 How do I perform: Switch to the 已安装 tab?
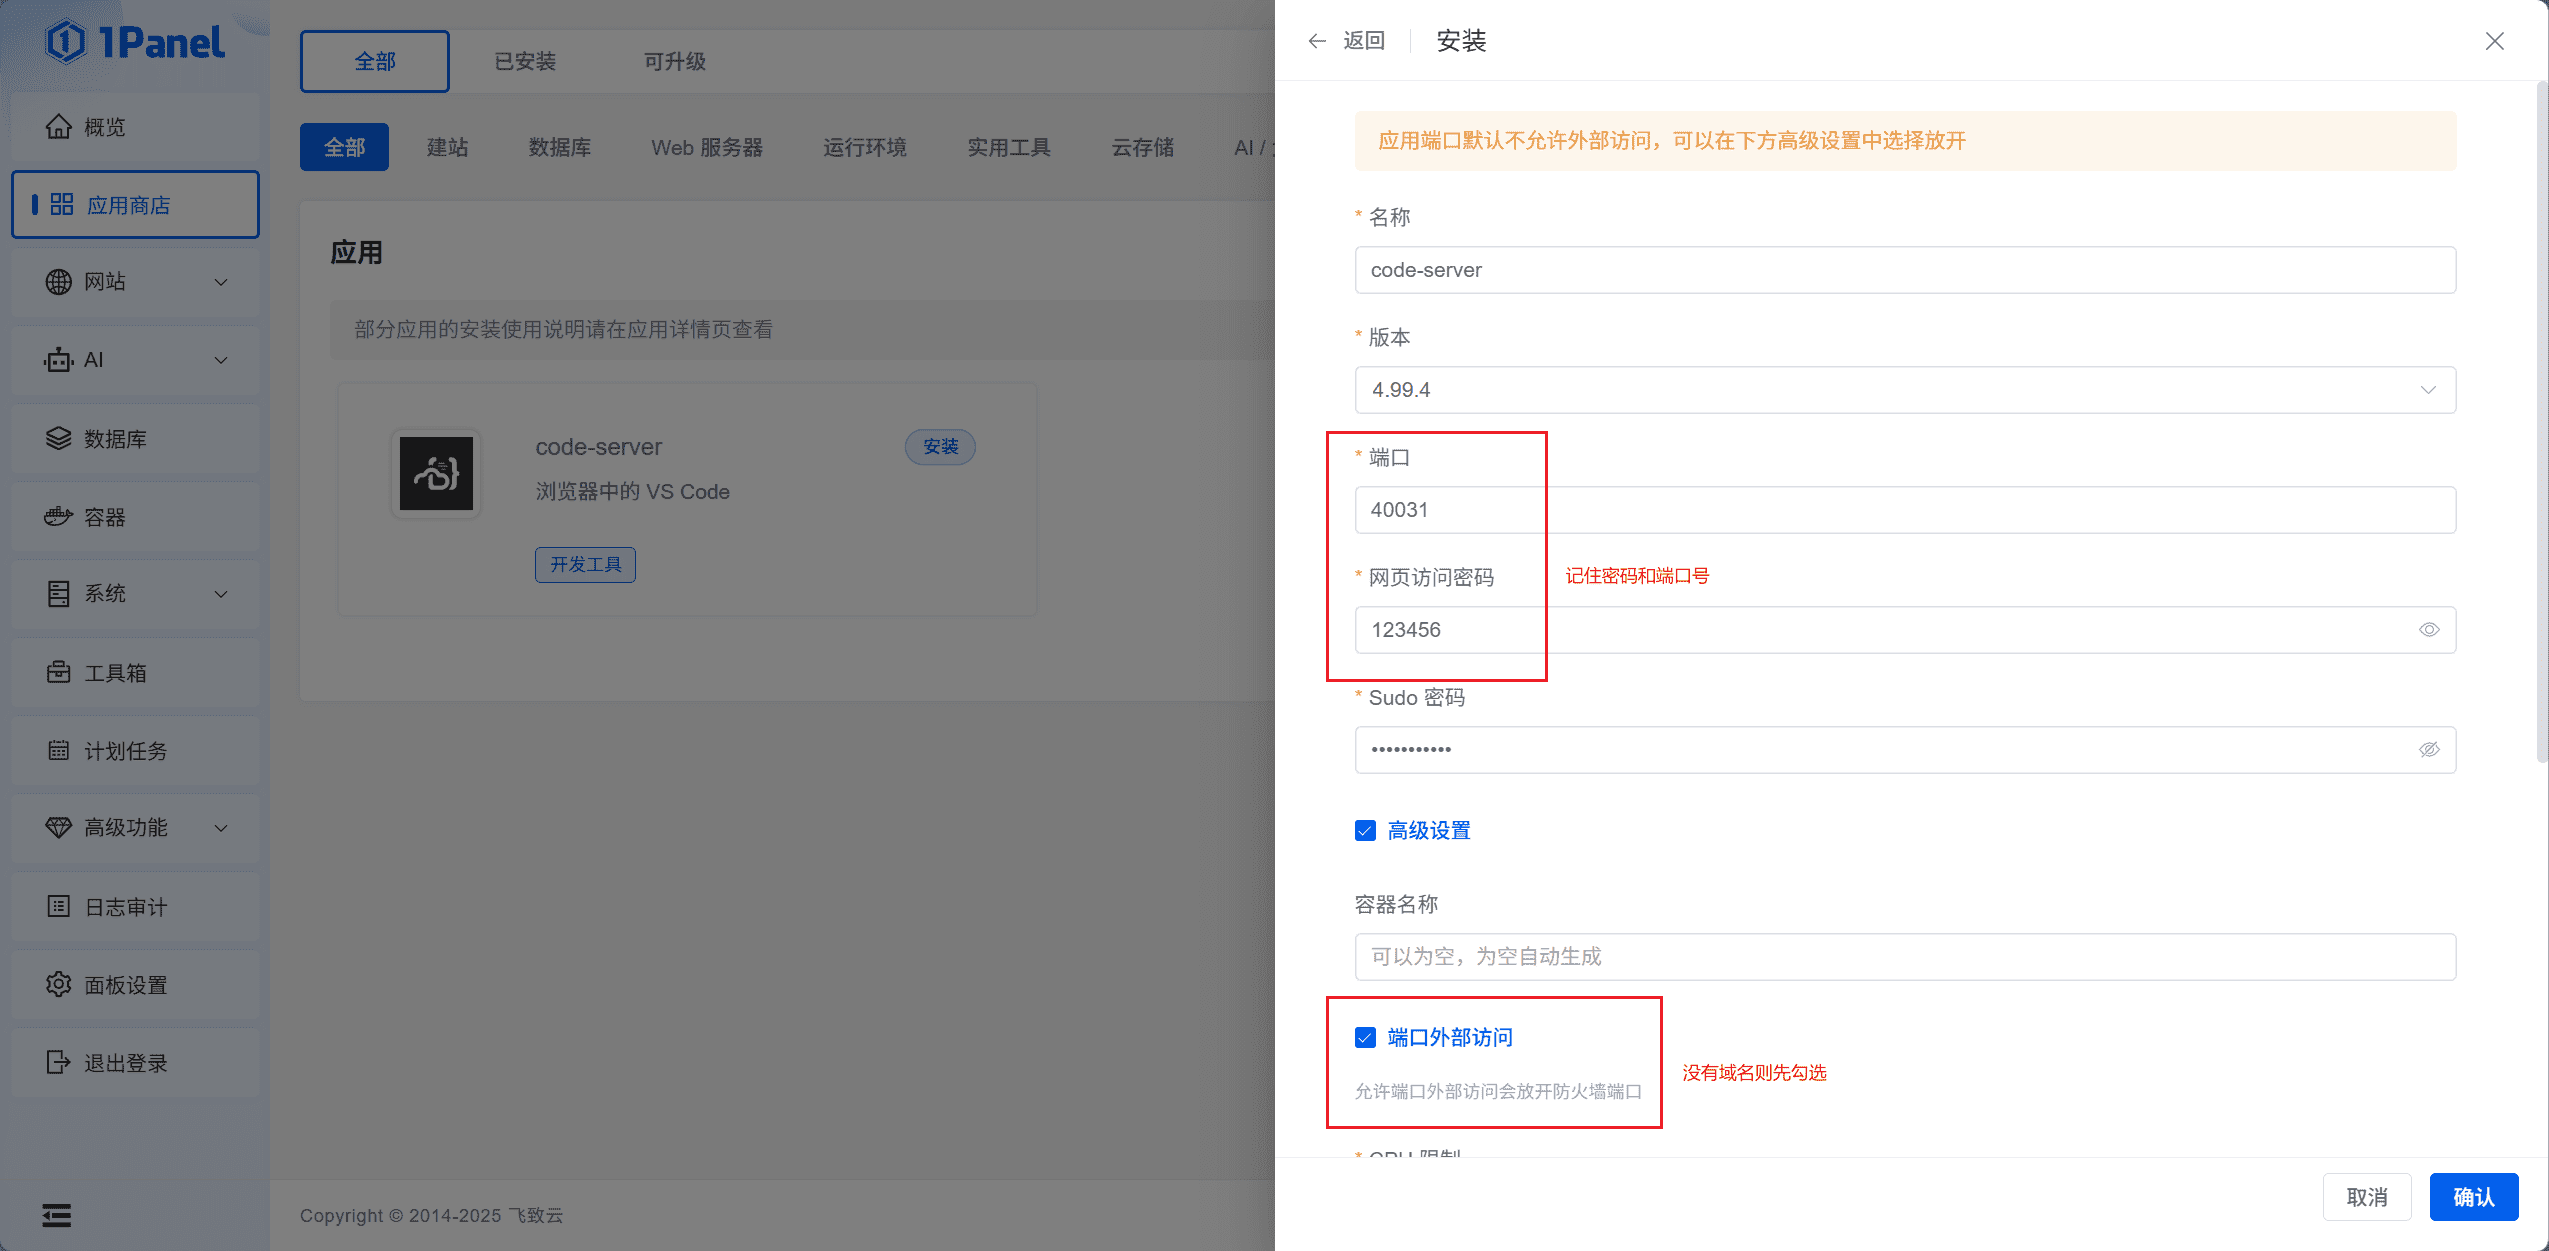pyautogui.click(x=525, y=61)
